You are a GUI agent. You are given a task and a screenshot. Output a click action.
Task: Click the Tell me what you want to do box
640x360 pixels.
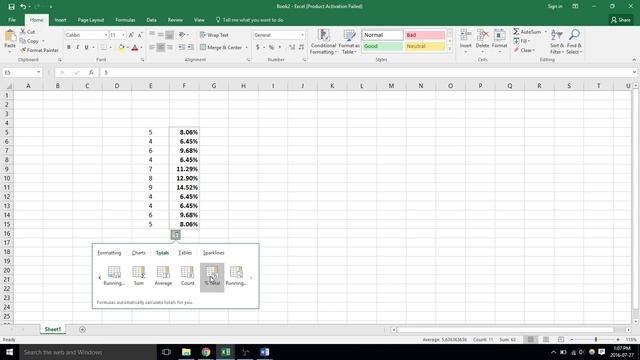[x=249, y=20]
